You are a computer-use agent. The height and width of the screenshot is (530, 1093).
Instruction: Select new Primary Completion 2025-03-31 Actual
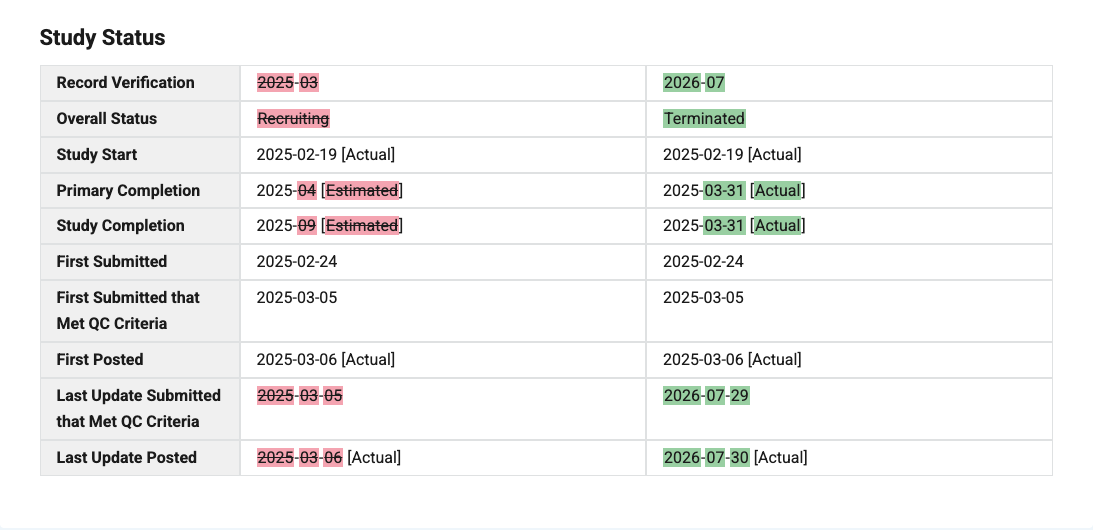734,190
